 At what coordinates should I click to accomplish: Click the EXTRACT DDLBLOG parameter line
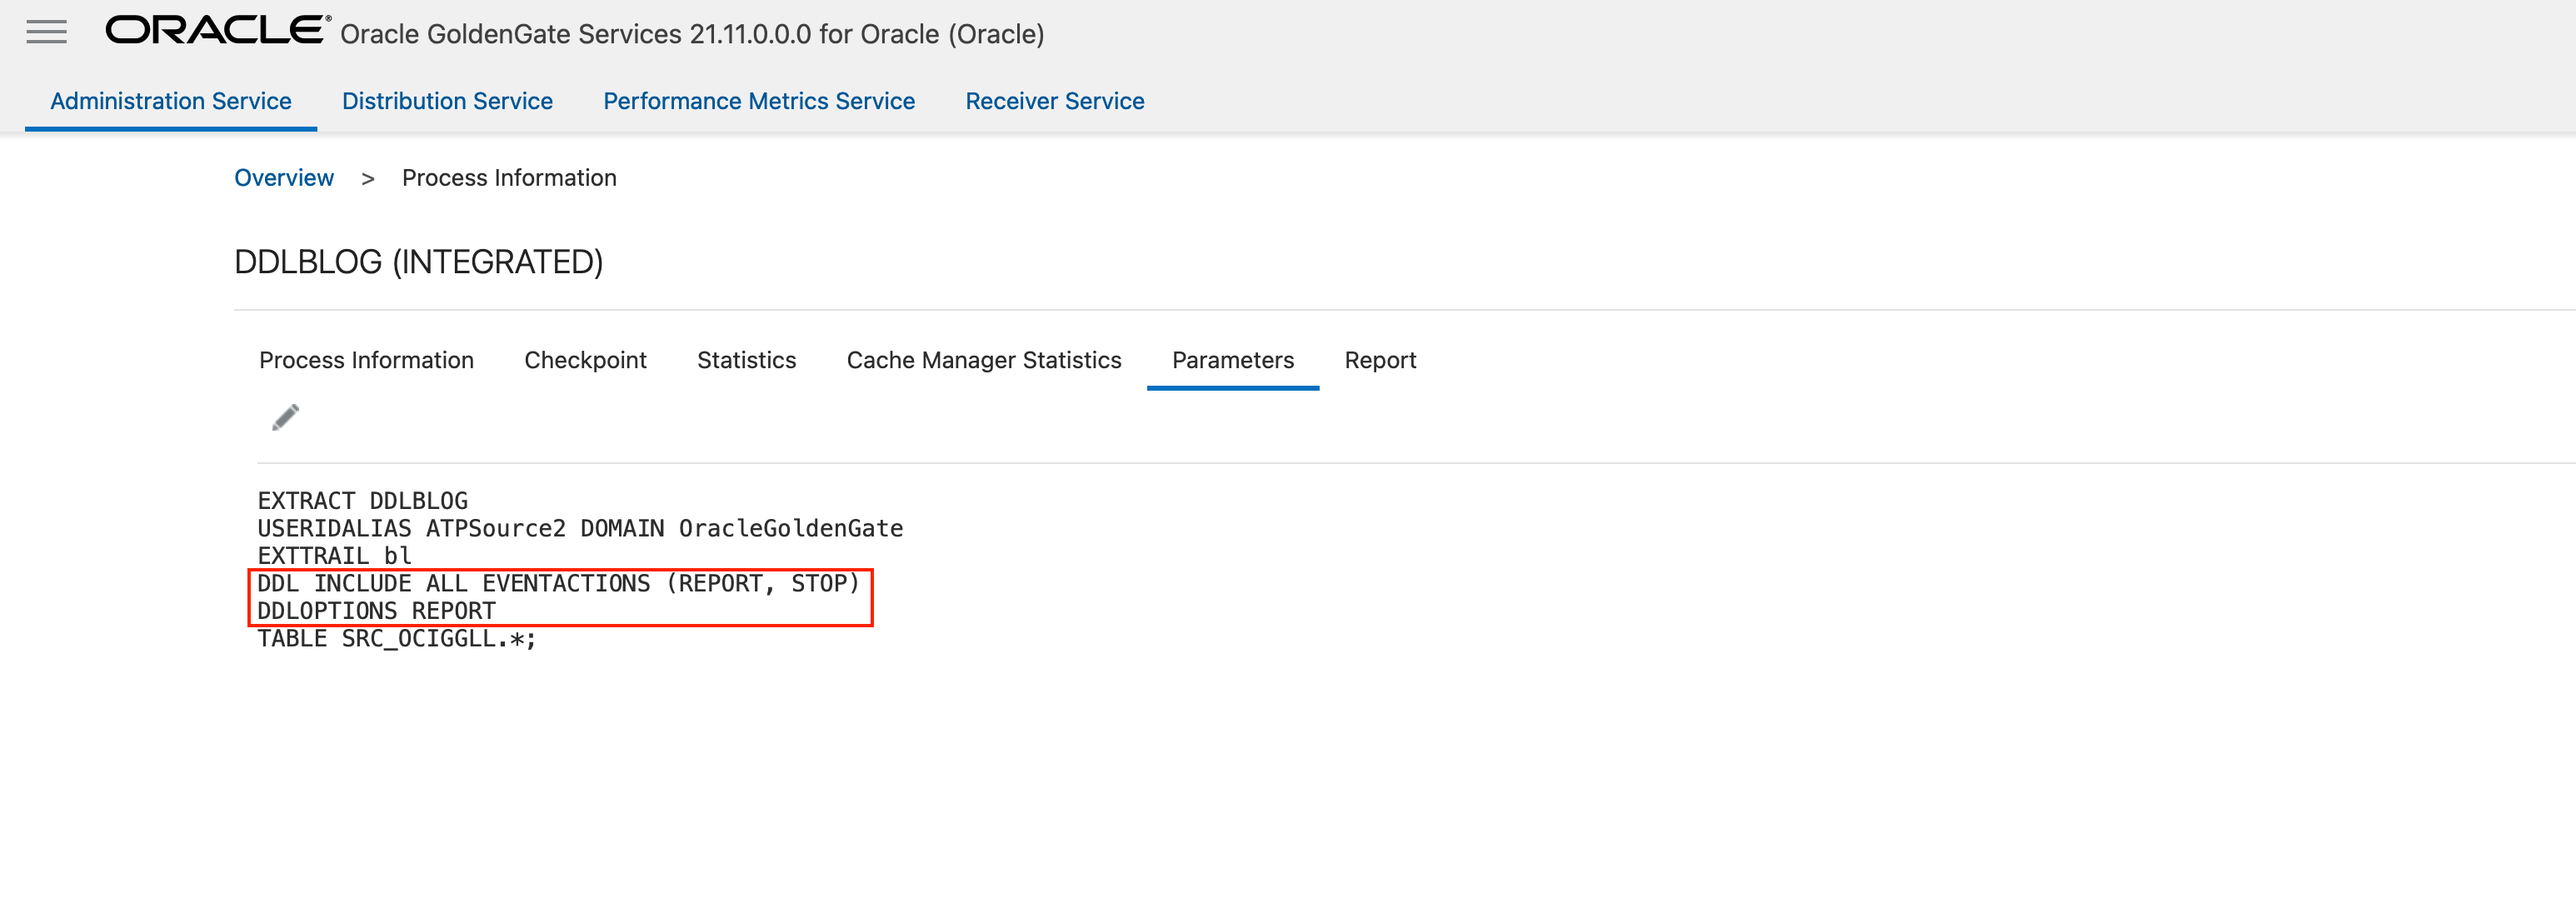coord(362,501)
